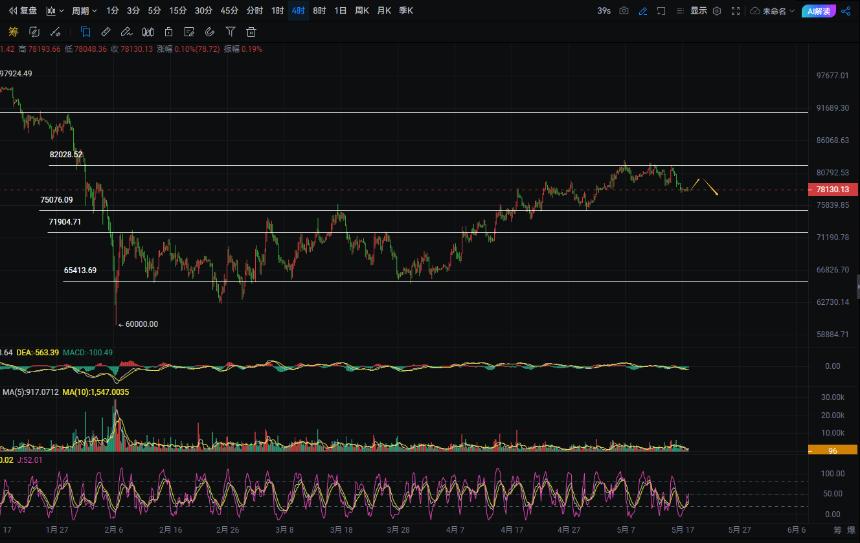
Task: Open the 复盘 replay mode
Action: (23, 10)
